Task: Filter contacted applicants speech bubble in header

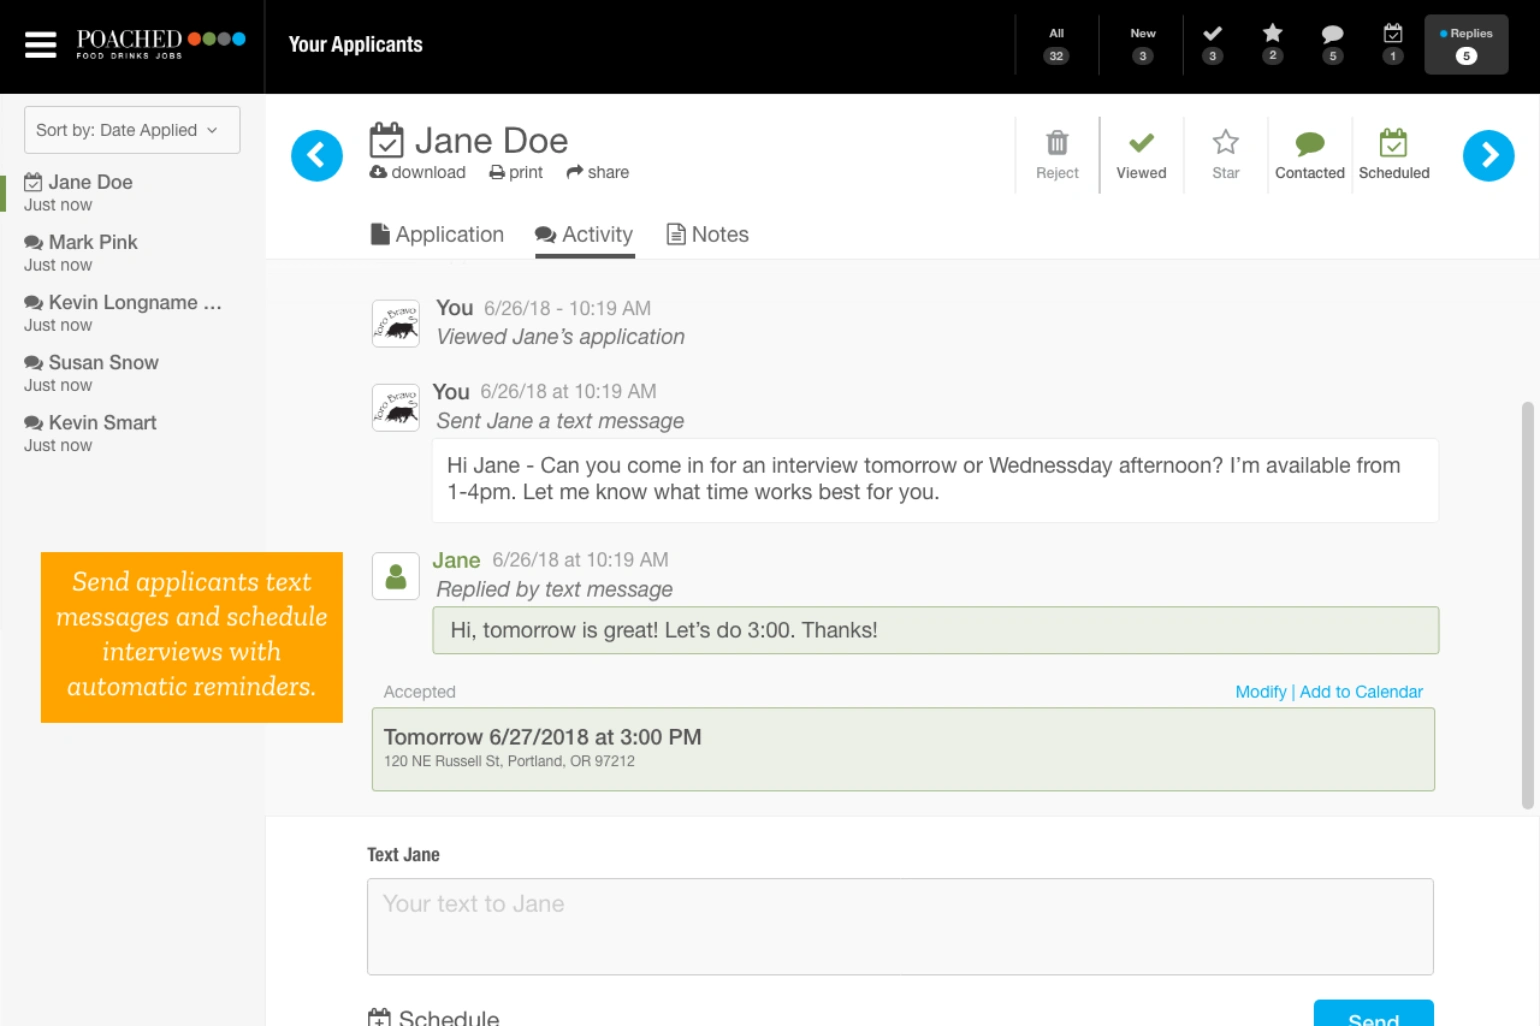Action: coord(1332,45)
